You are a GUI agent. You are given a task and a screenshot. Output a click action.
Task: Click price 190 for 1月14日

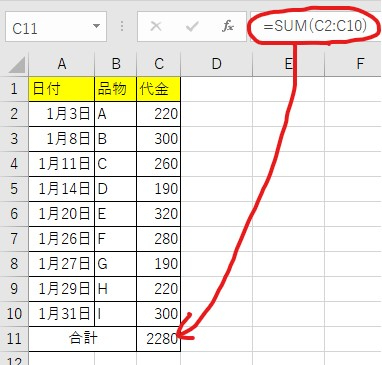(159, 189)
